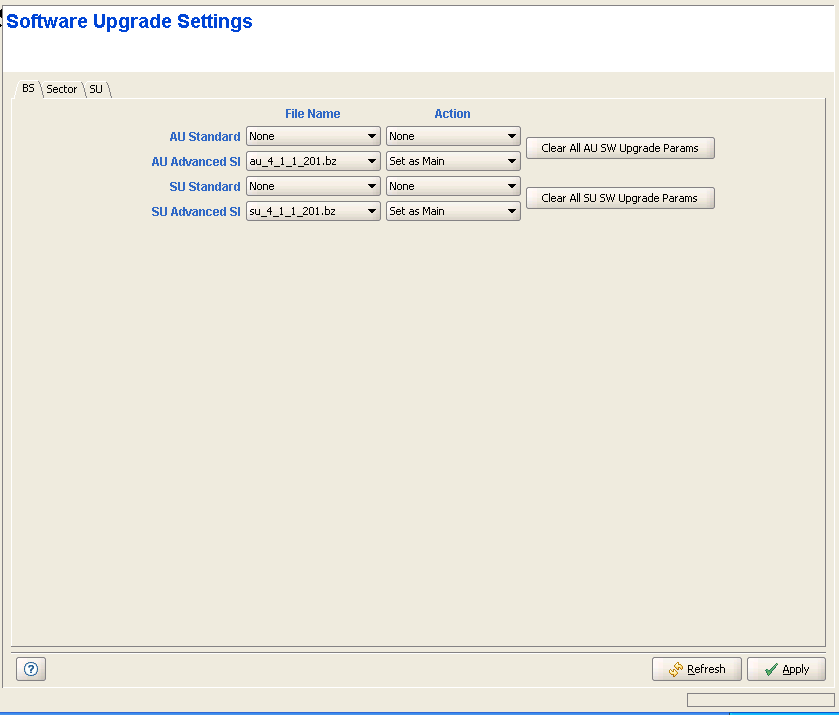Switch to the SU tab
Image resolution: width=839 pixels, height=715 pixels.
point(96,89)
